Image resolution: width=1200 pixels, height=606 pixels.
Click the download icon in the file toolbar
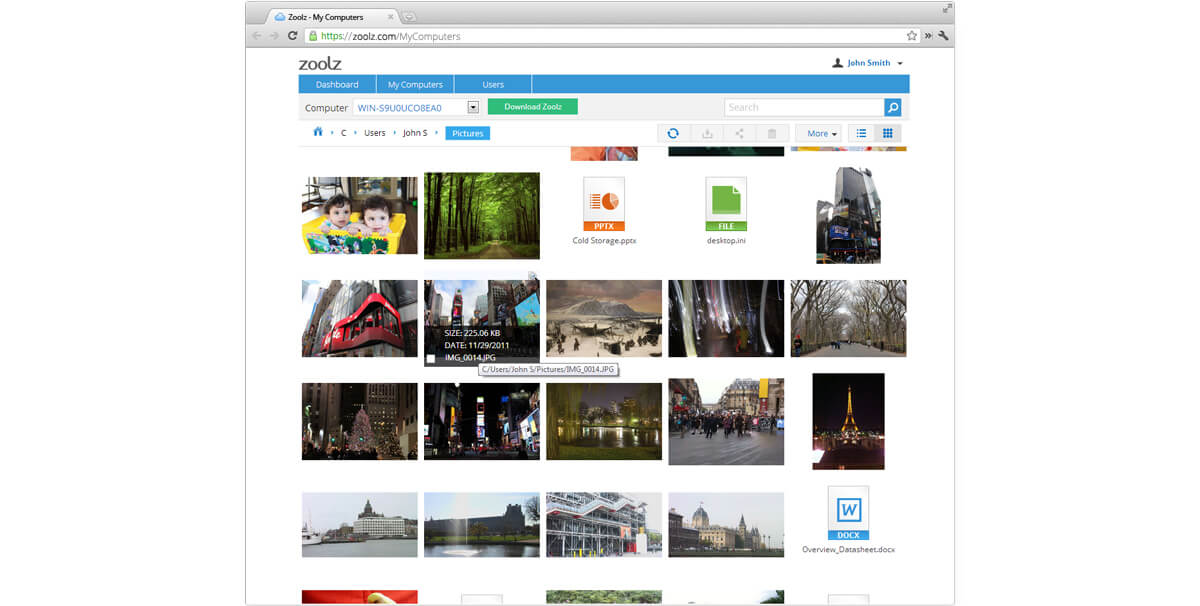[707, 133]
